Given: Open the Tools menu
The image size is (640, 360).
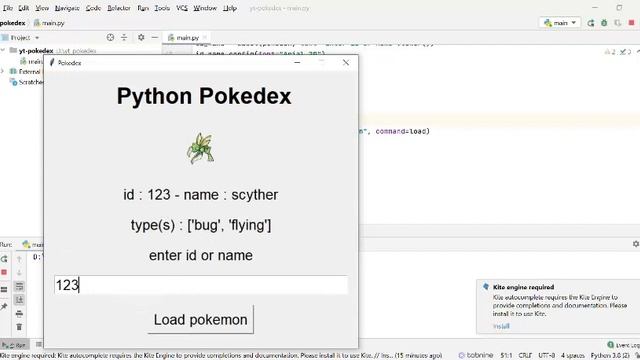Looking at the screenshot, I should [162, 8].
